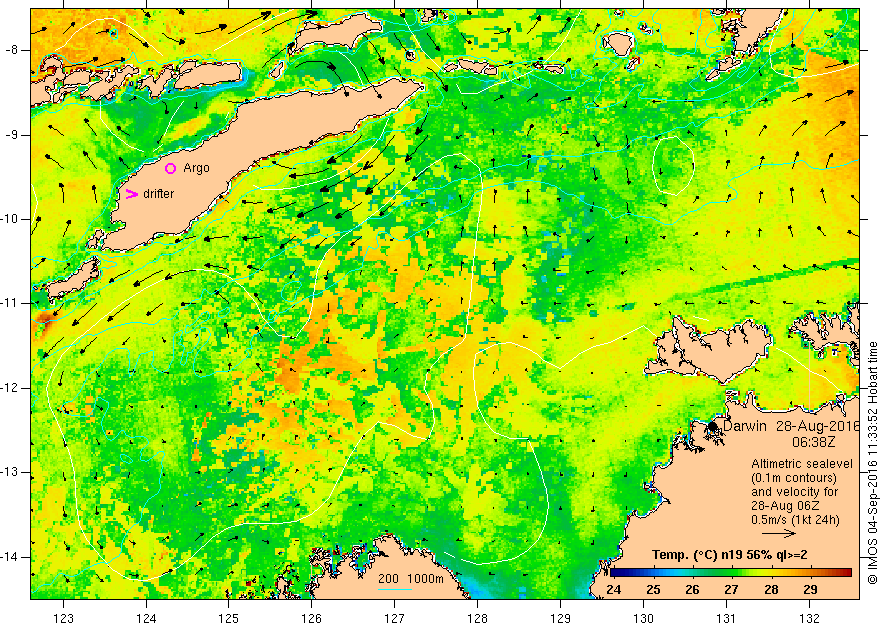Click the black Darwin location dot
This screenshot has width=880, height=630.
tap(713, 426)
